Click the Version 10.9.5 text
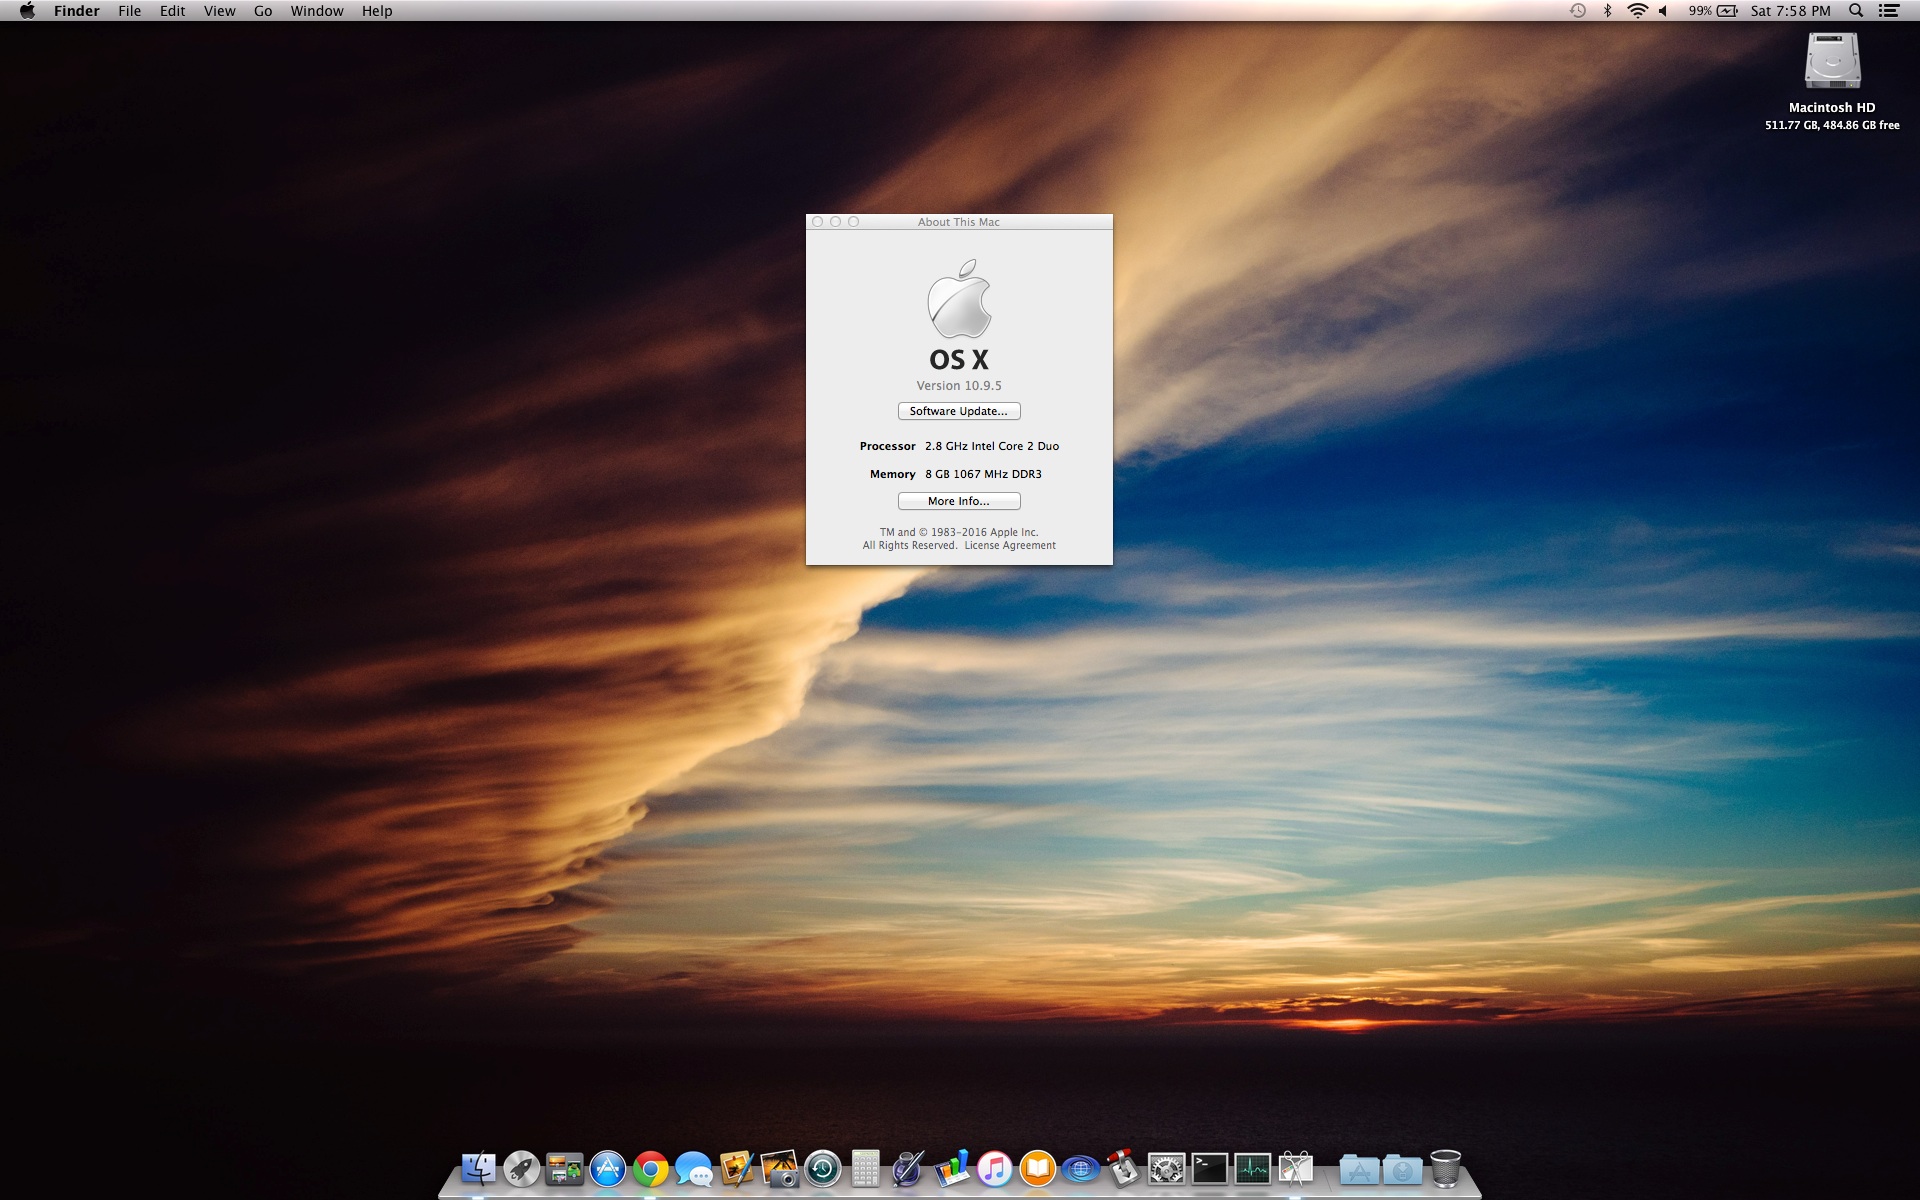This screenshot has height=1200, width=1920. tap(959, 385)
